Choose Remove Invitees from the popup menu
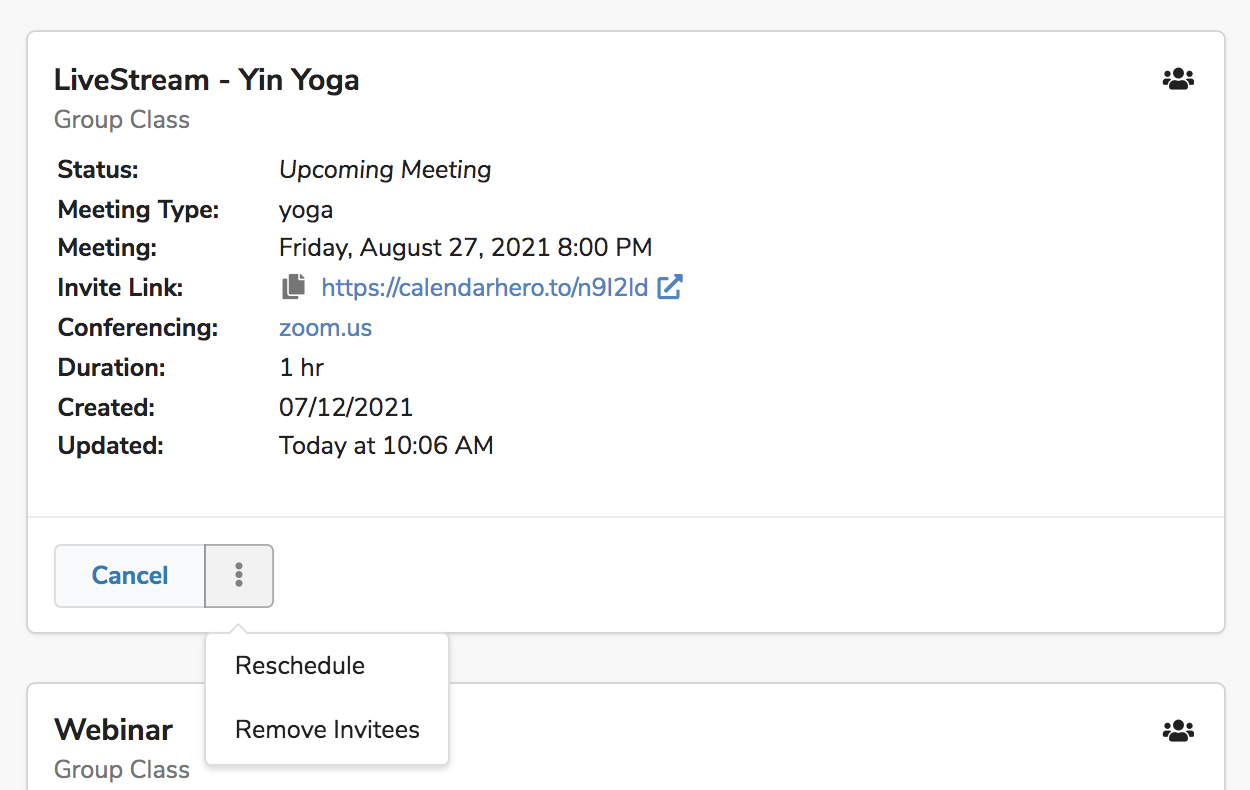 [327, 730]
